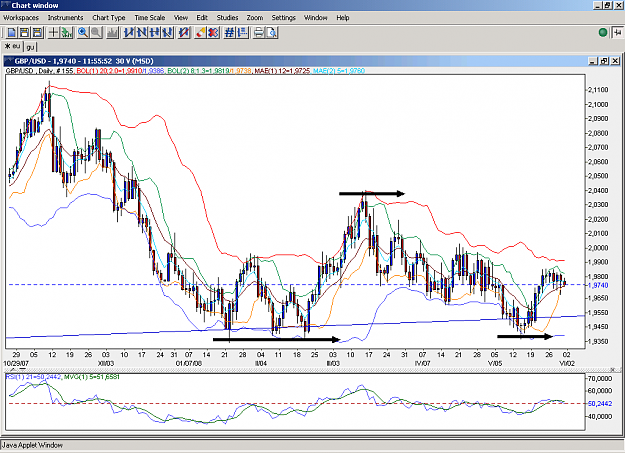This screenshot has width=625, height=453.
Task: Click the IV/07 date axis label
Action: tap(423, 363)
